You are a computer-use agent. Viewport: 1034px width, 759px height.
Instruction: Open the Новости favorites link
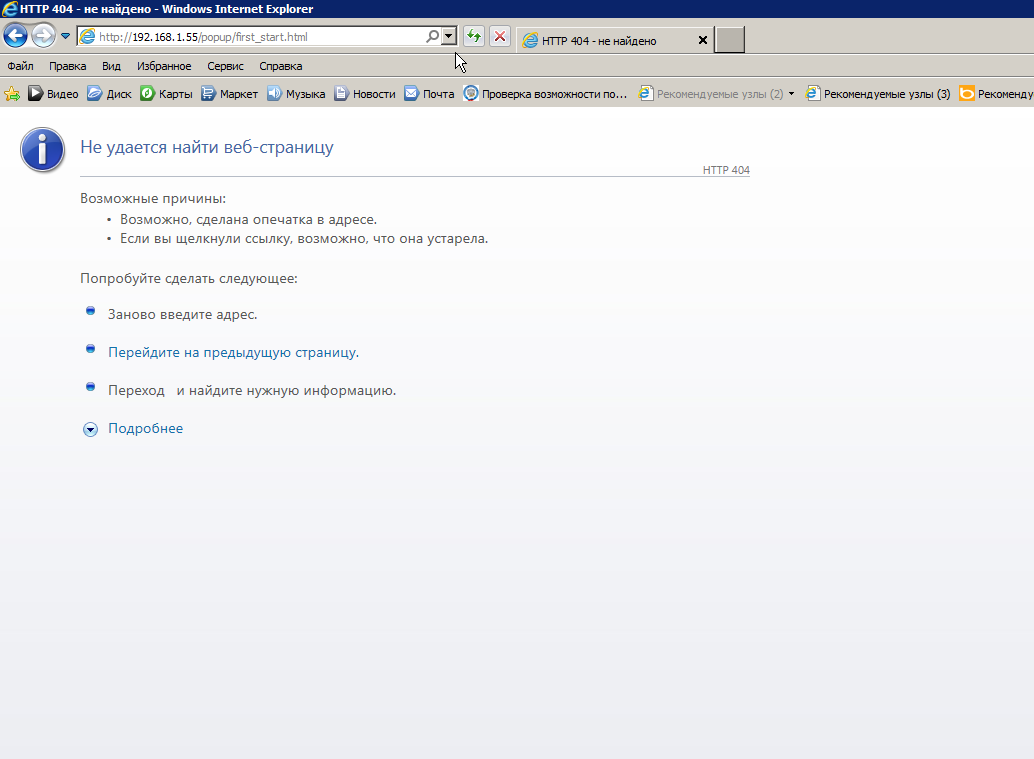coord(365,94)
